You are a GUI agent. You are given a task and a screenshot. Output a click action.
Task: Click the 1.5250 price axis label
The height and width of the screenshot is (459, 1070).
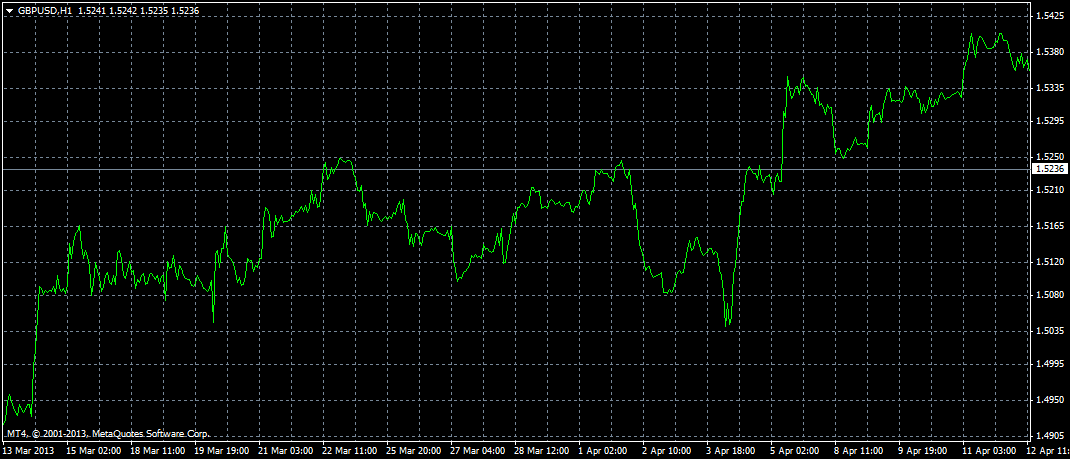pos(1049,157)
